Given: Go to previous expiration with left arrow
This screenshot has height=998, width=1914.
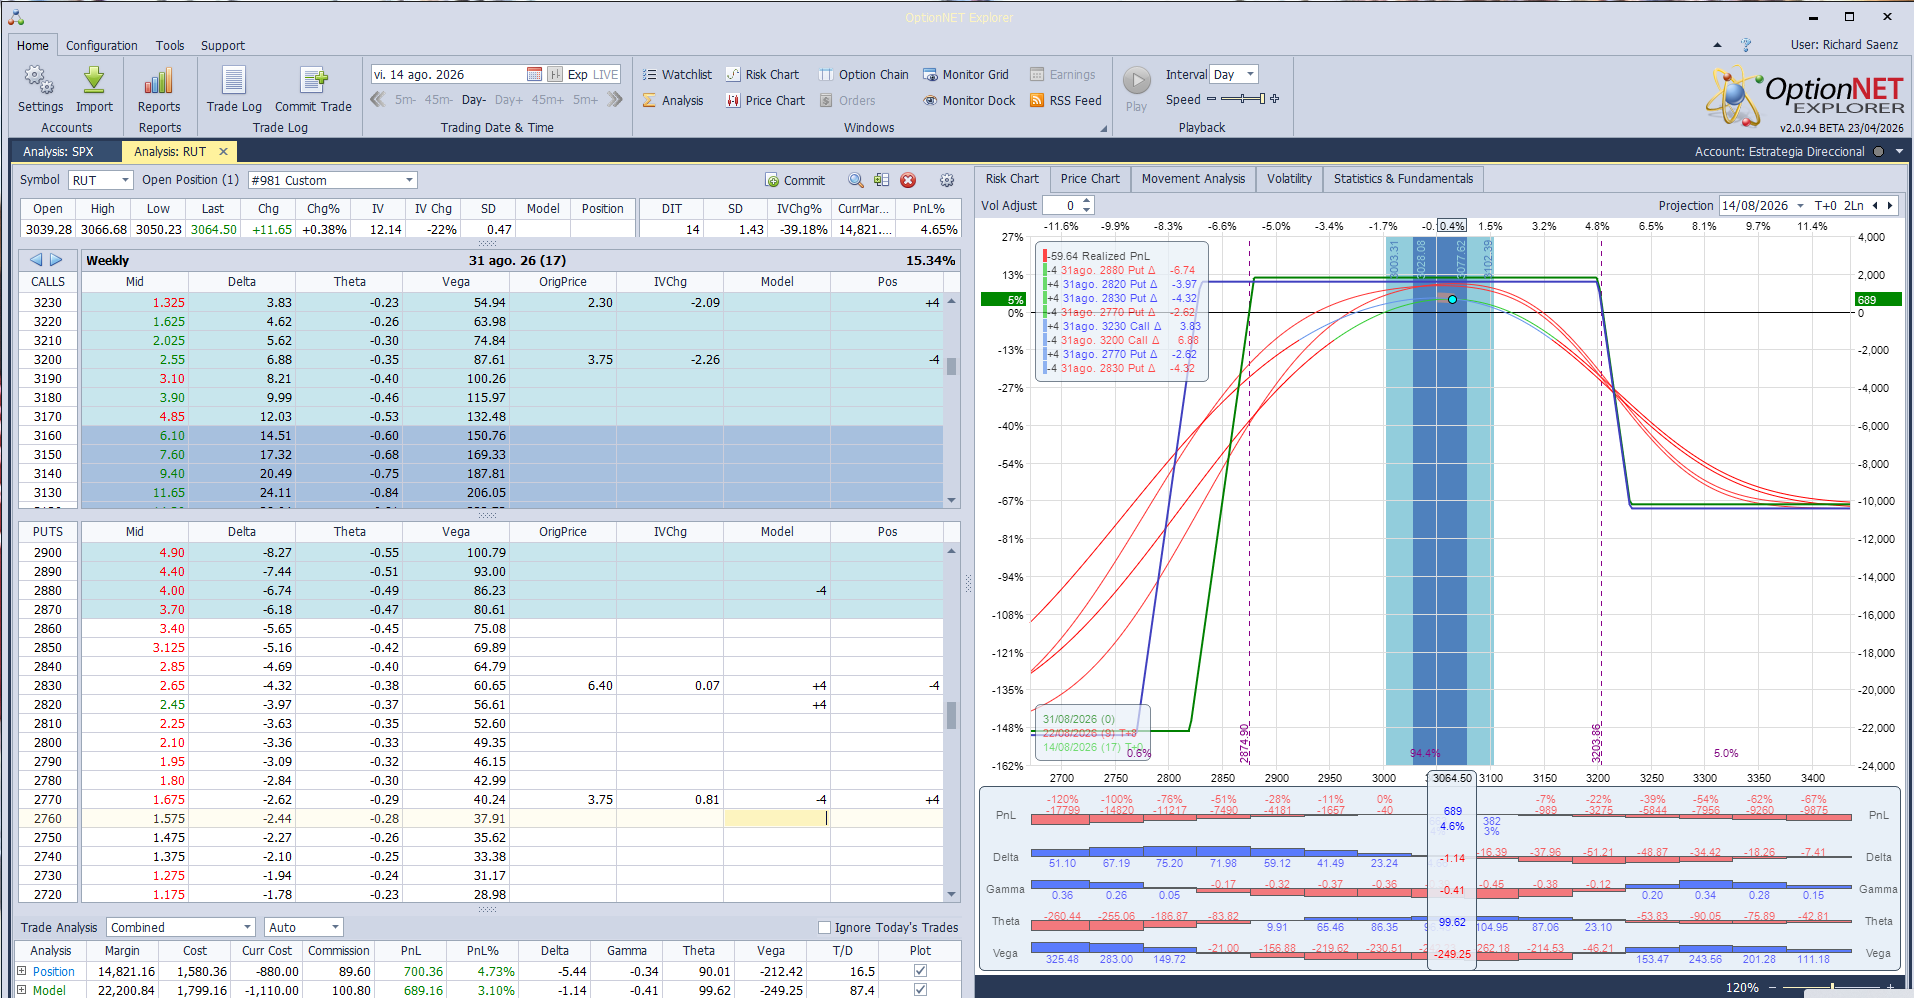Looking at the screenshot, I should point(36,260).
